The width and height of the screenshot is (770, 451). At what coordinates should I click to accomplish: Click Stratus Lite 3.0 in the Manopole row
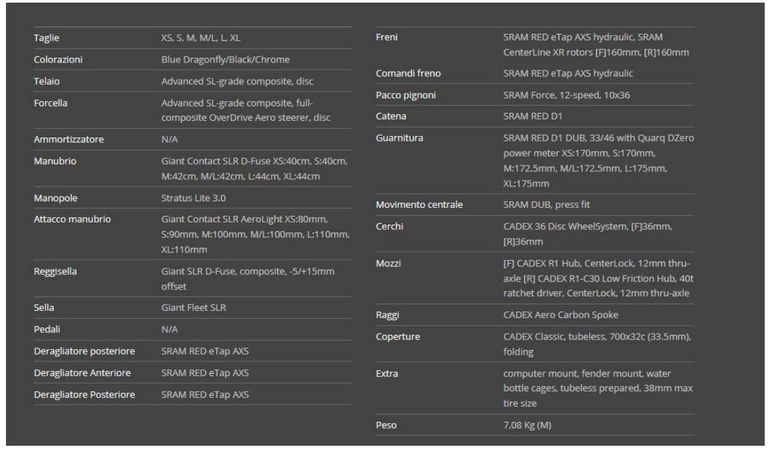click(x=193, y=198)
